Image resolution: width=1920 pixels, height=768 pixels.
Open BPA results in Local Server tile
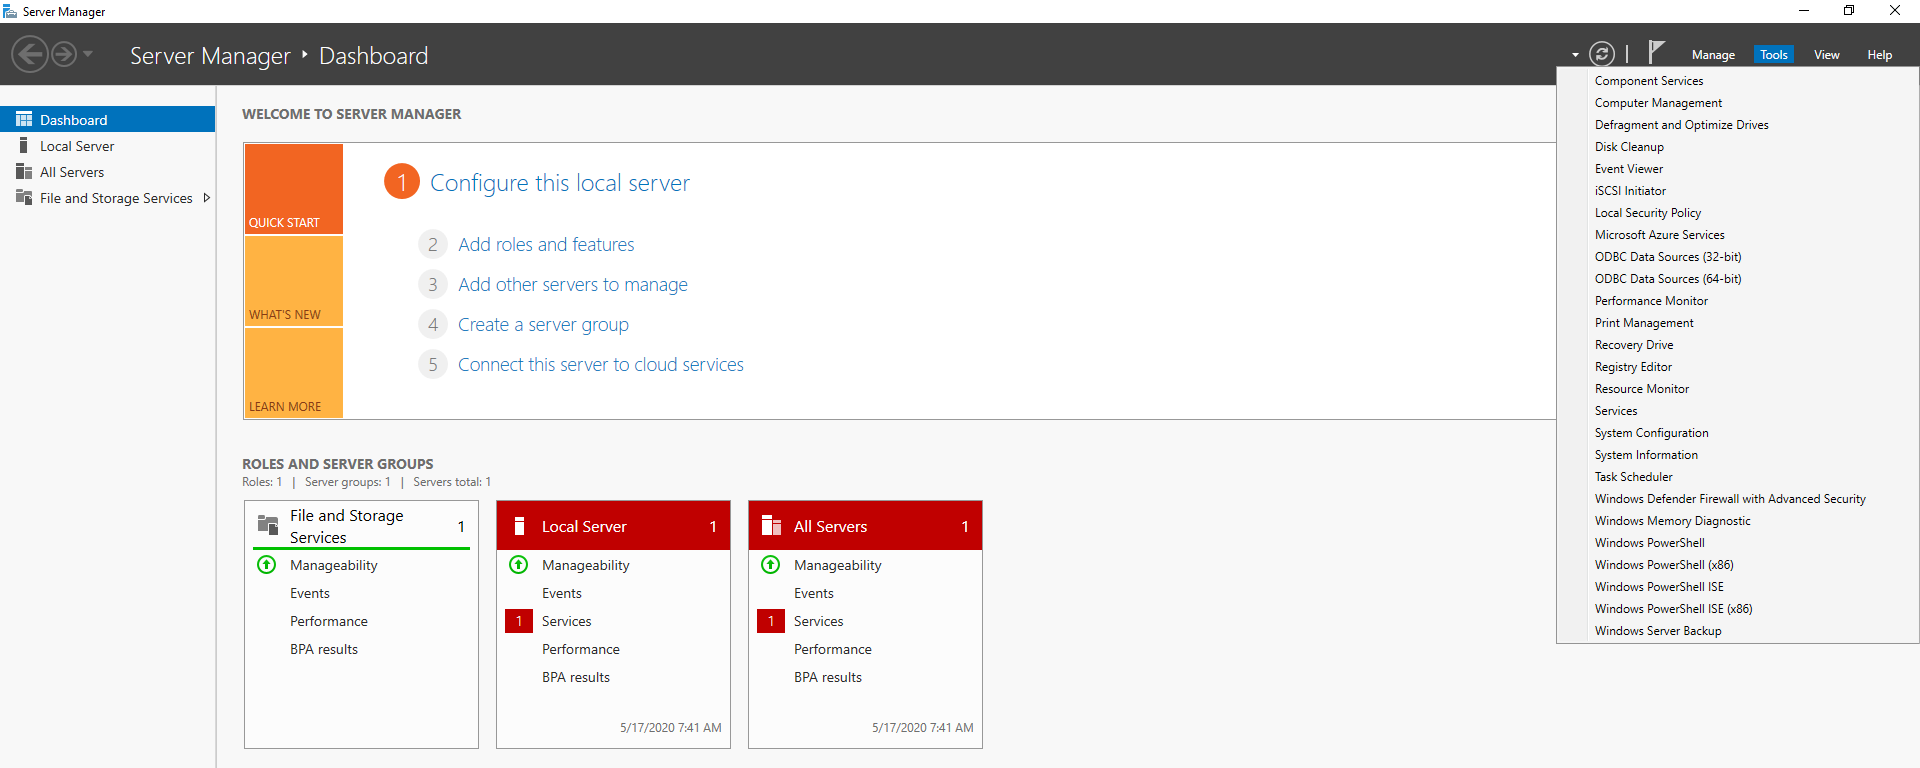(x=576, y=677)
